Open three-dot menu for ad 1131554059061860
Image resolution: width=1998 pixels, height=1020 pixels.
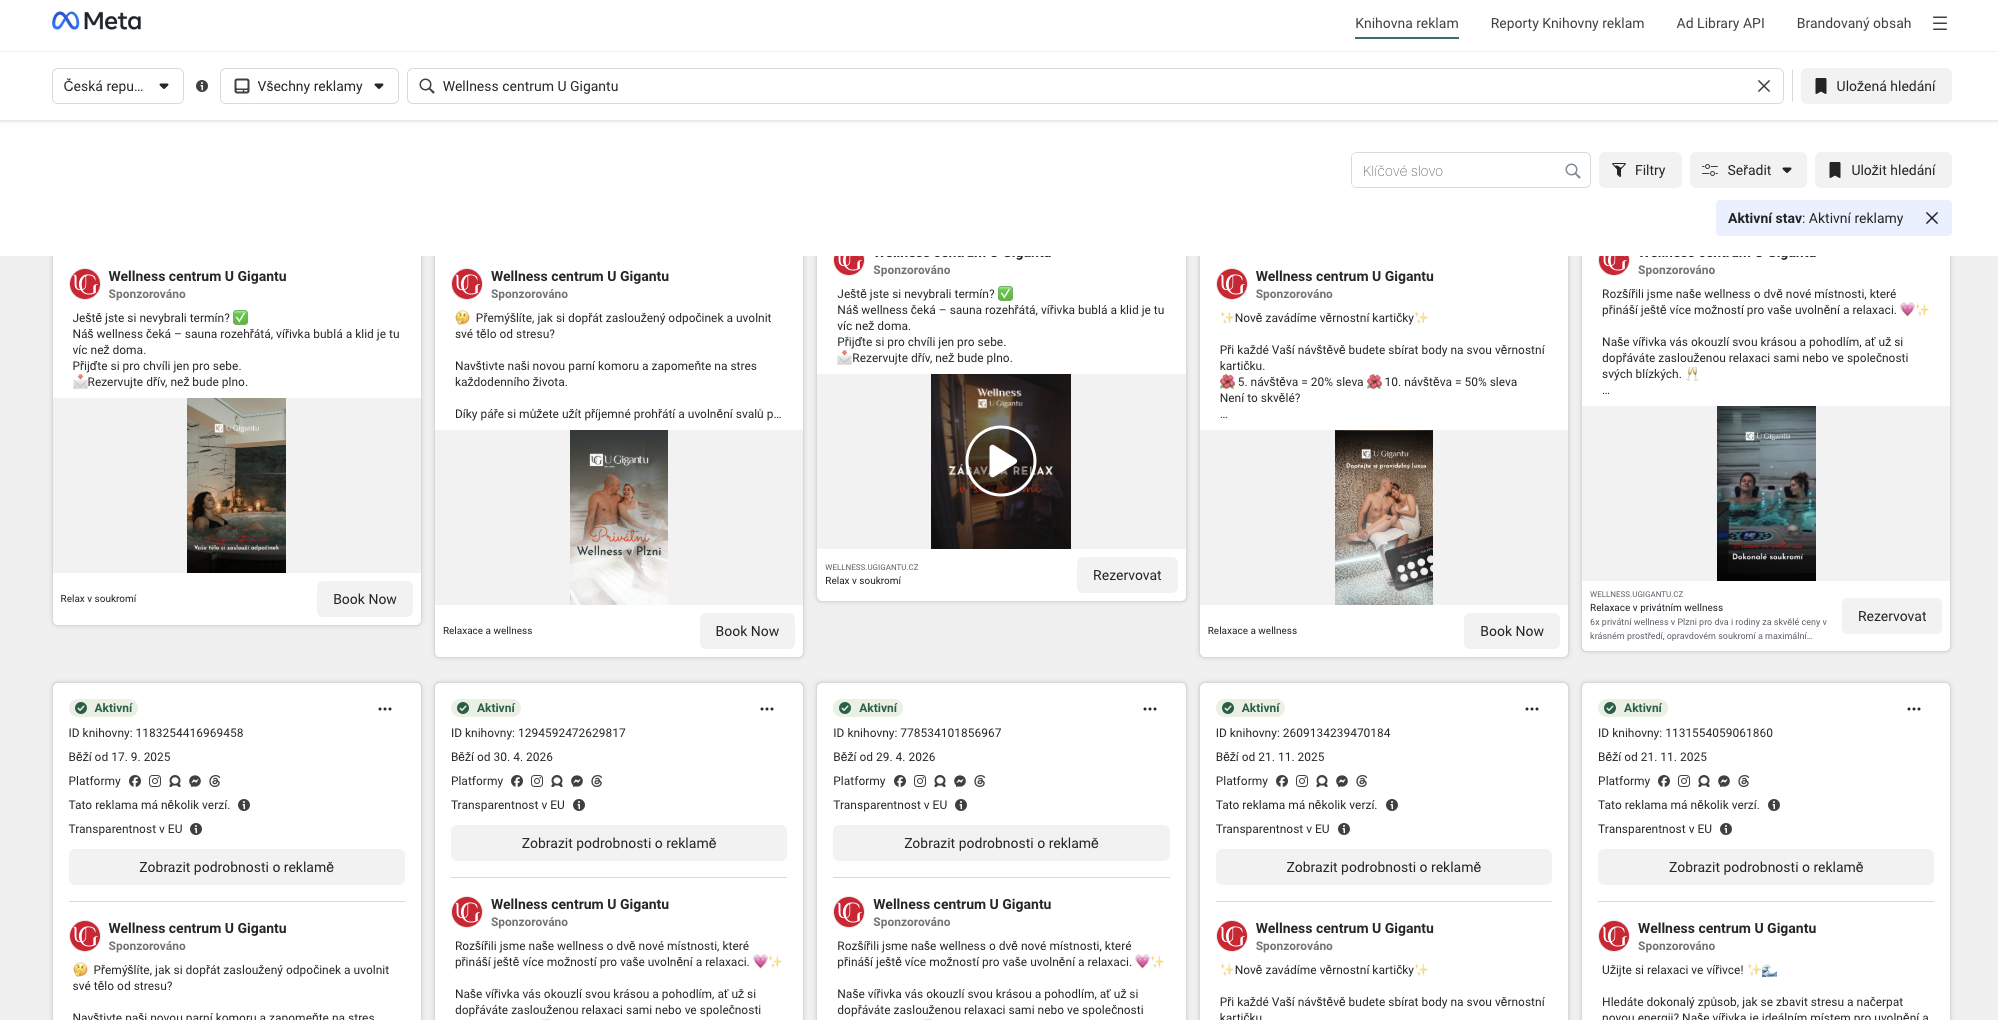click(1914, 709)
